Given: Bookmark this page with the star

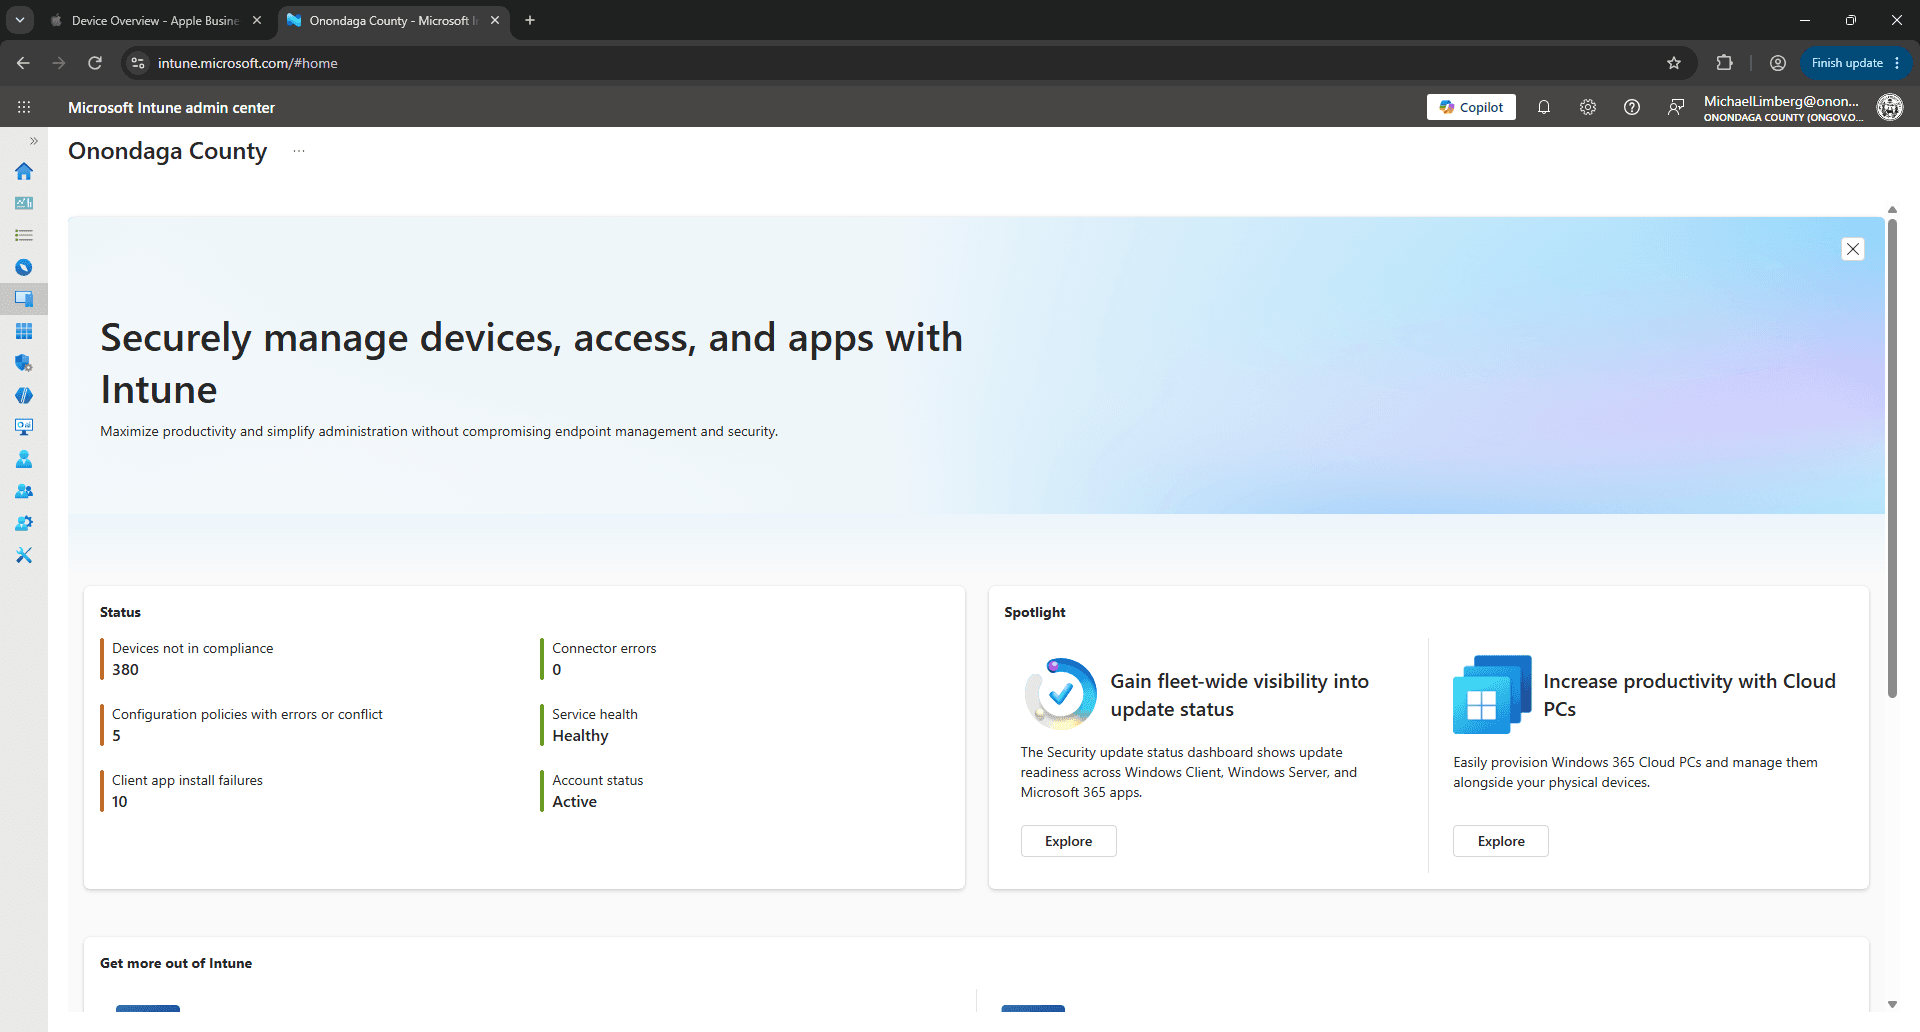Looking at the screenshot, I should pos(1674,63).
